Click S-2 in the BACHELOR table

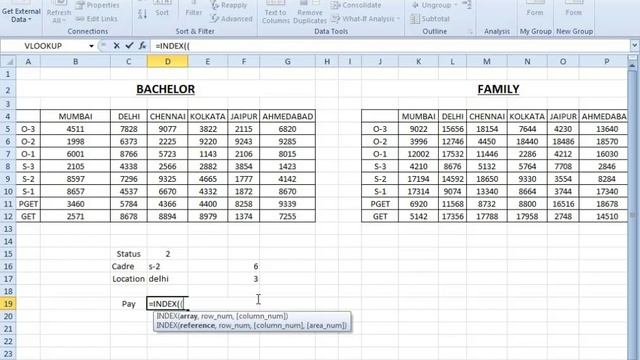point(28,179)
